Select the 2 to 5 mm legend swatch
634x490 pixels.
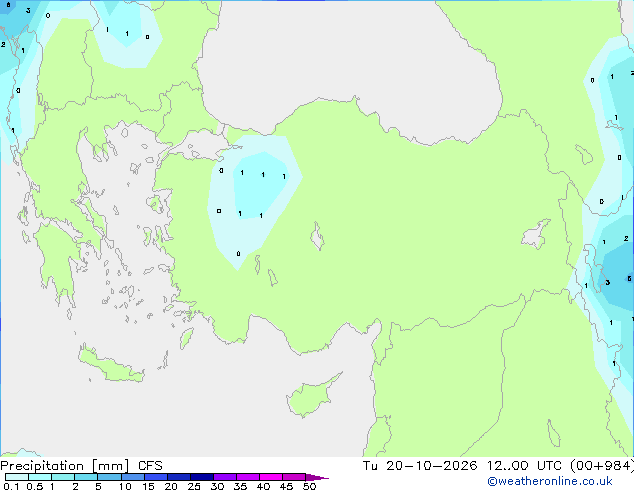(86, 477)
